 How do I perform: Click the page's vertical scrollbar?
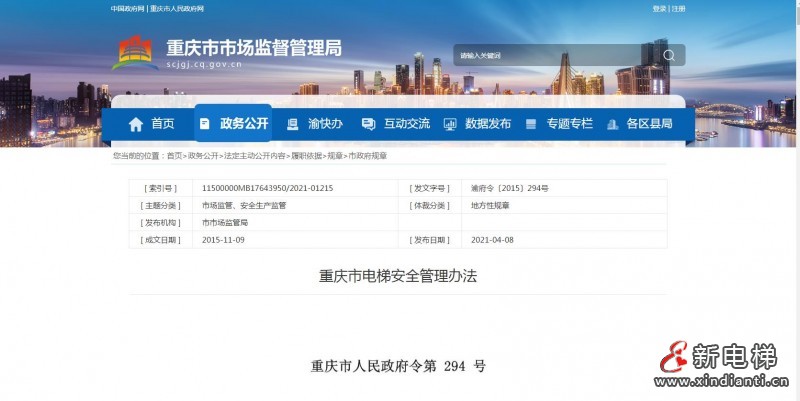pos(797,200)
